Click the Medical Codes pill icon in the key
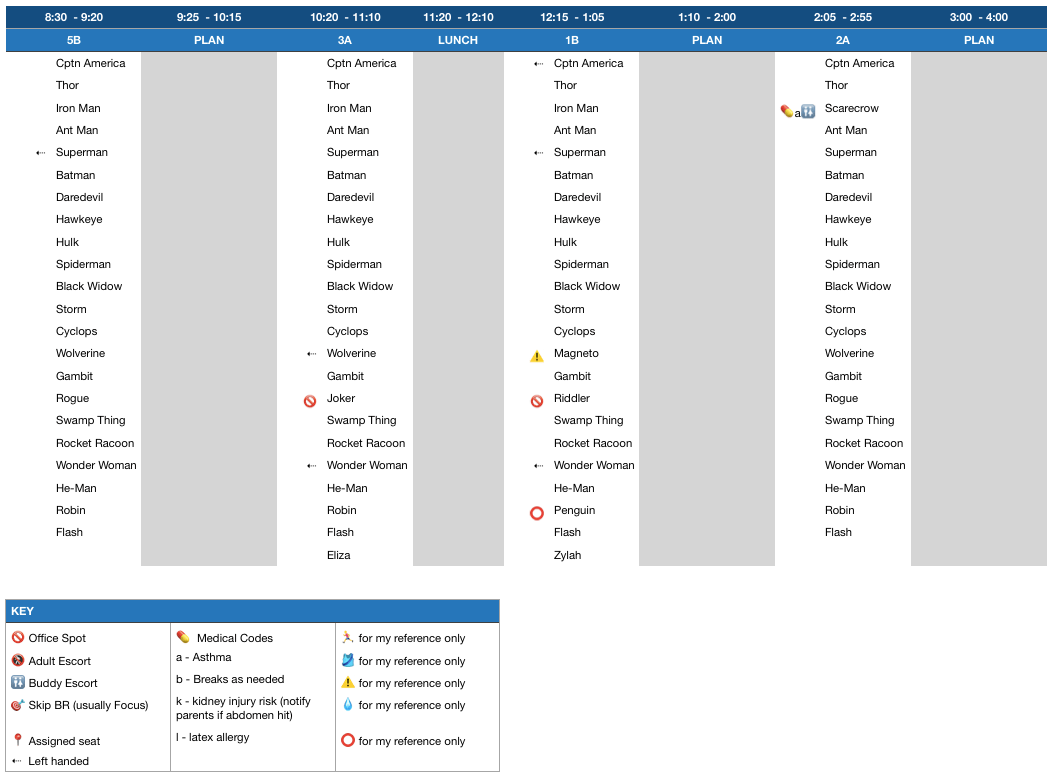 click(x=183, y=636)
